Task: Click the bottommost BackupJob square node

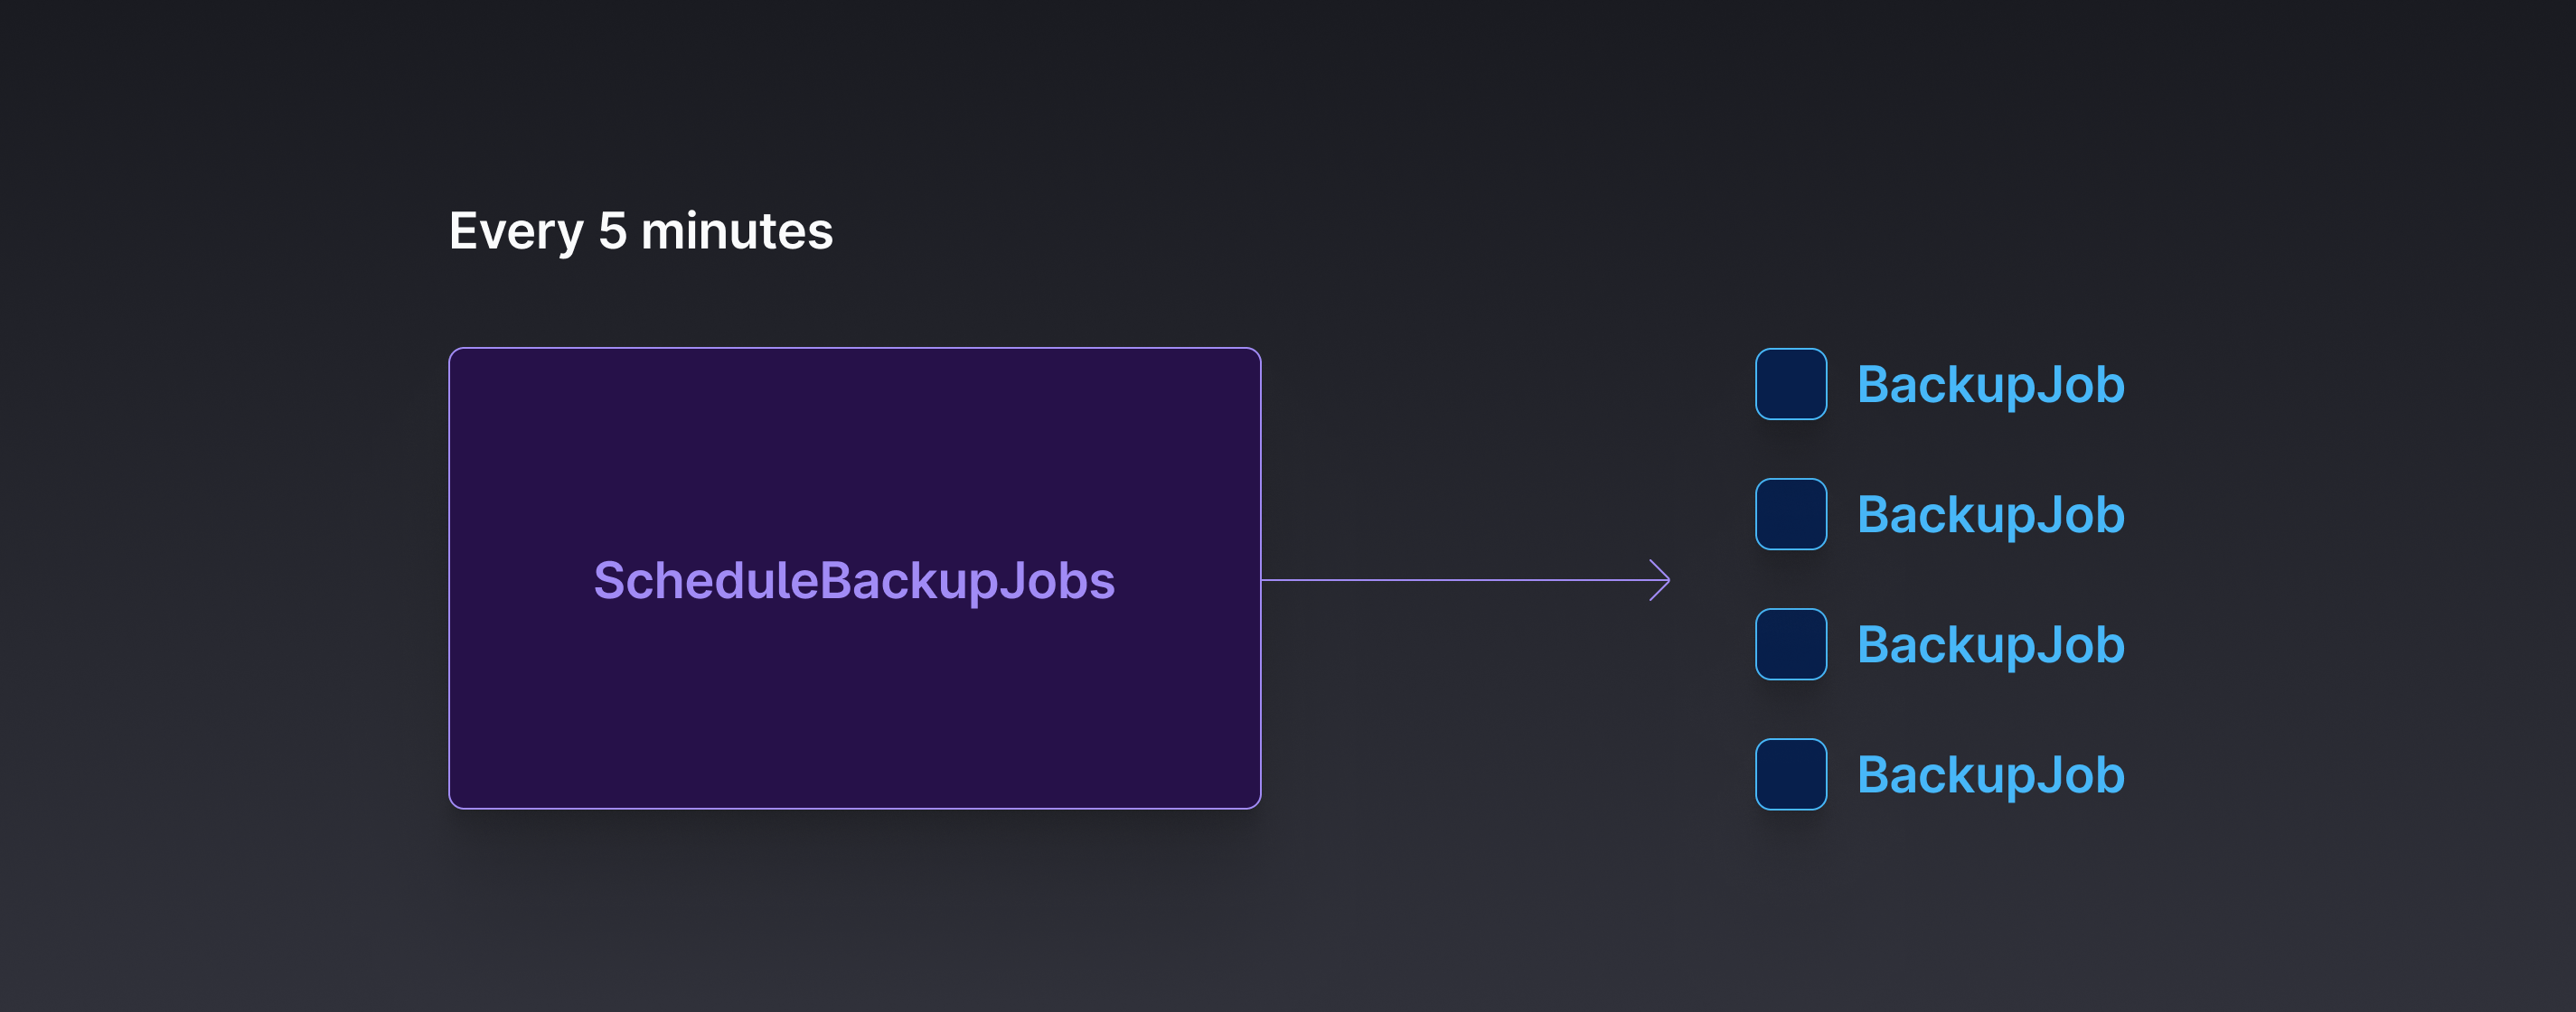Action: coord(1790,775)
